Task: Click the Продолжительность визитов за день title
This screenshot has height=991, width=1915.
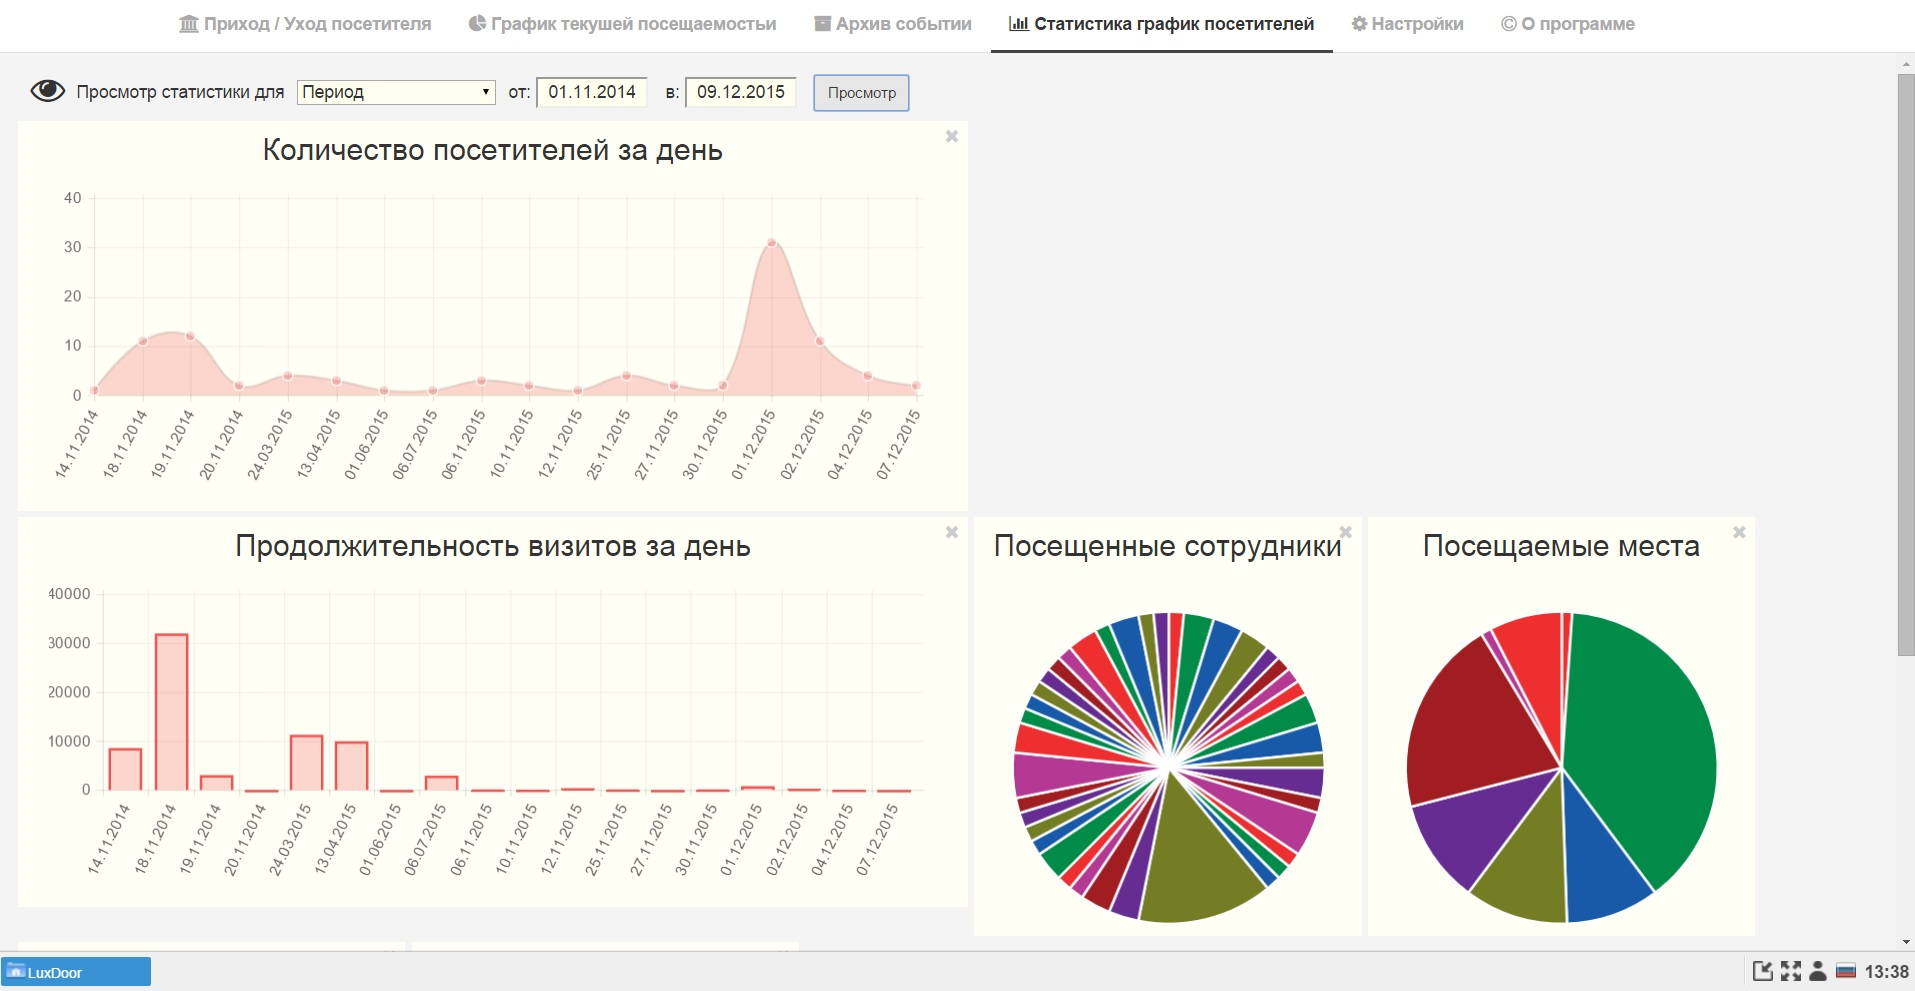Action: click(x=493, y=546)
